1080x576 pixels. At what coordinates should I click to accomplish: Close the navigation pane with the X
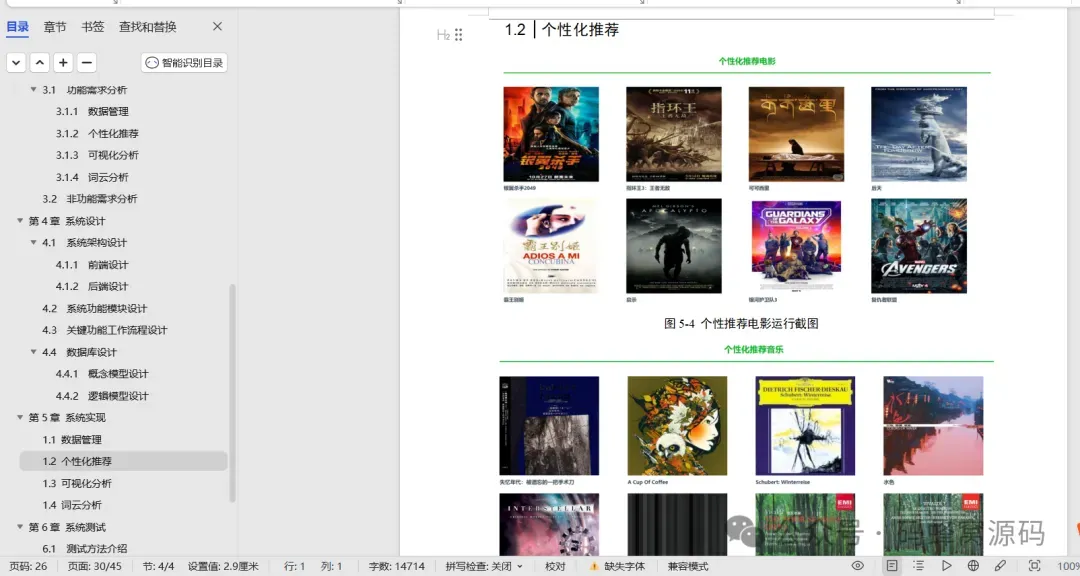point(218,26)
